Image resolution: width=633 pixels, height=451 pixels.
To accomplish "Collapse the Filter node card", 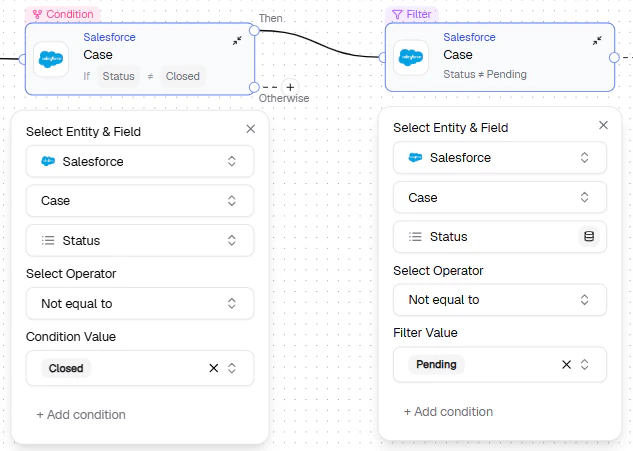I will coord(597,41).
